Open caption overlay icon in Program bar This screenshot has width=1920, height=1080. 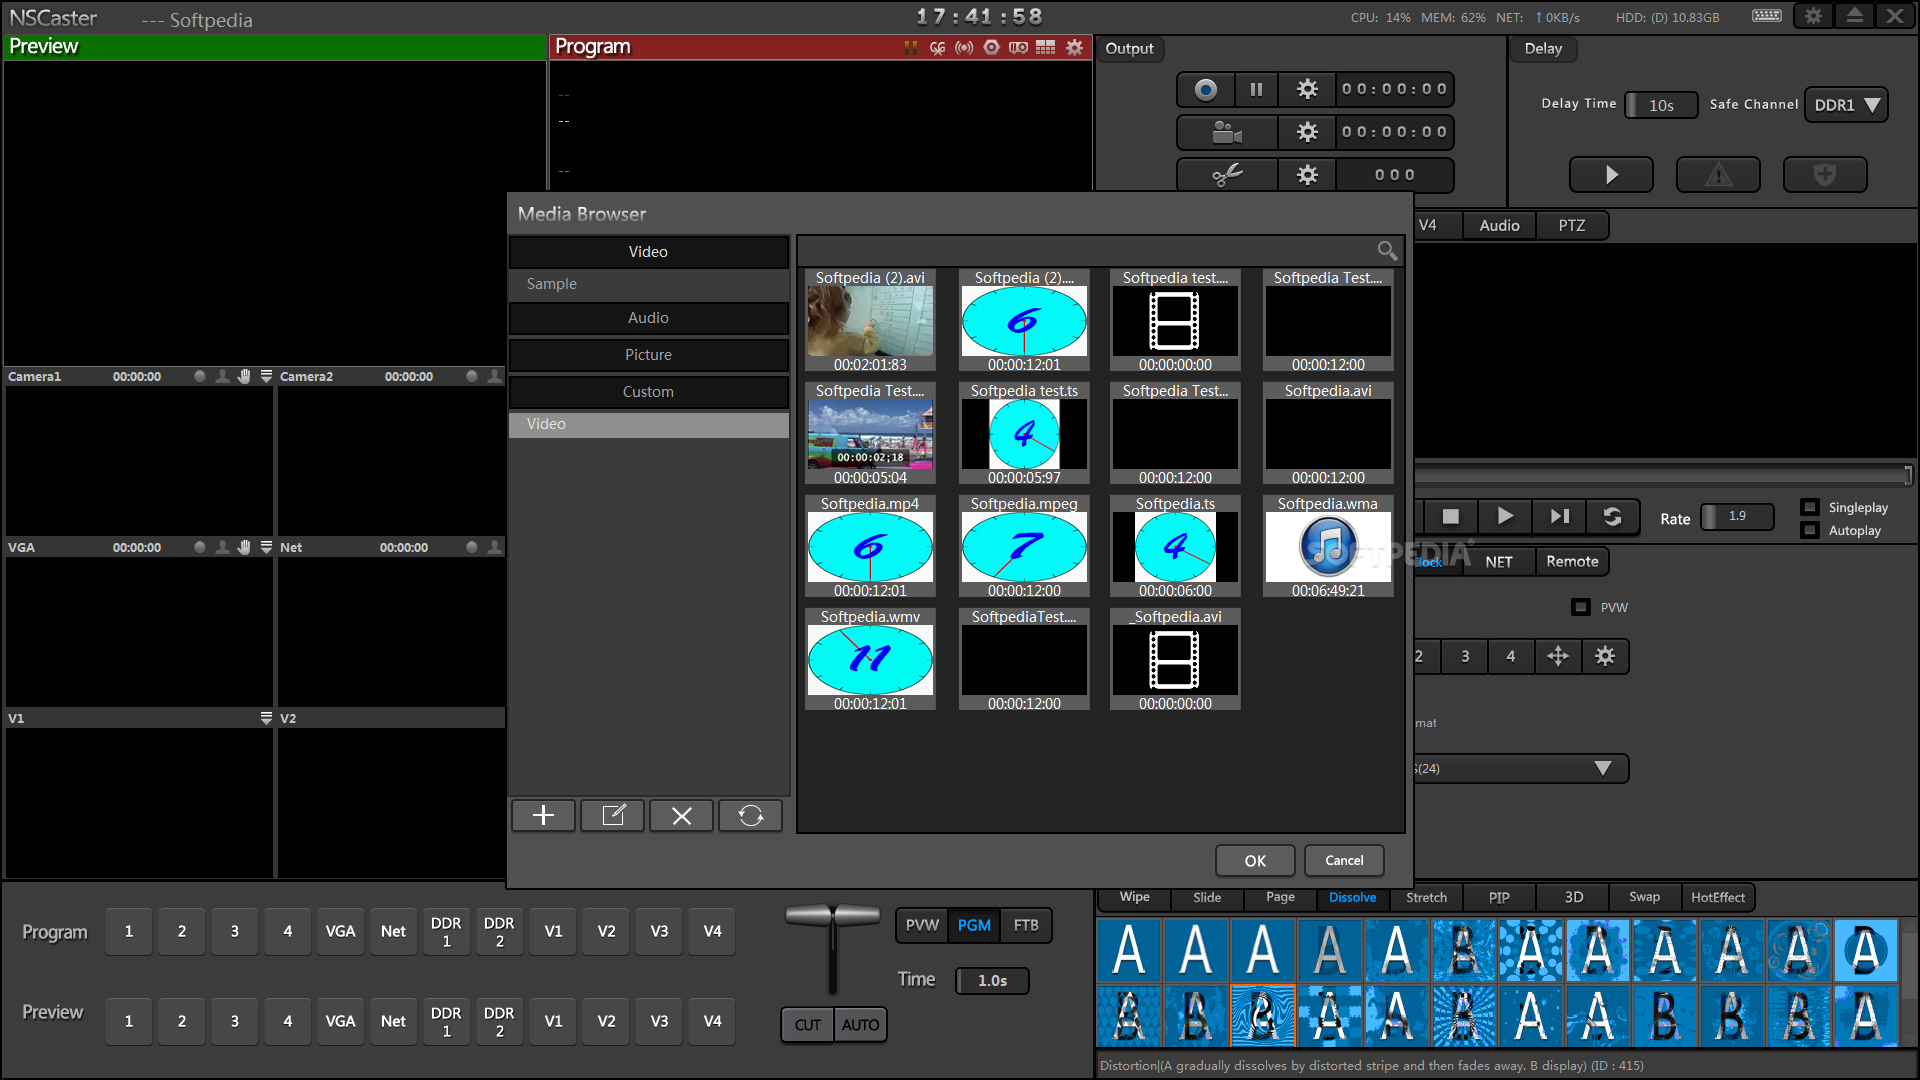(x=937, y=47)
